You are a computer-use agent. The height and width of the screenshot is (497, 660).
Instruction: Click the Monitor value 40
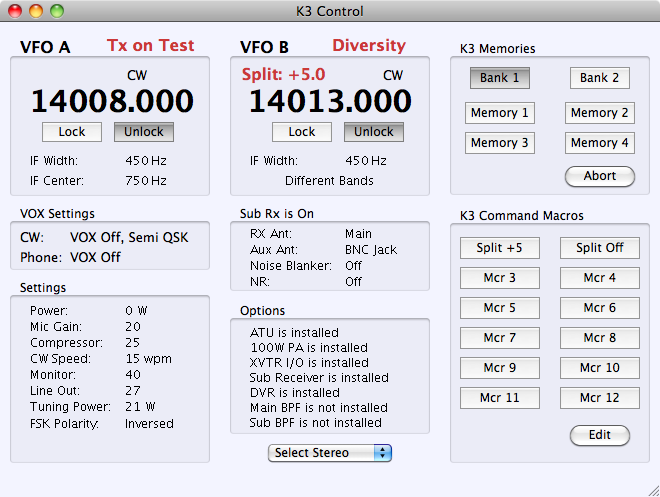coord(133,375)
